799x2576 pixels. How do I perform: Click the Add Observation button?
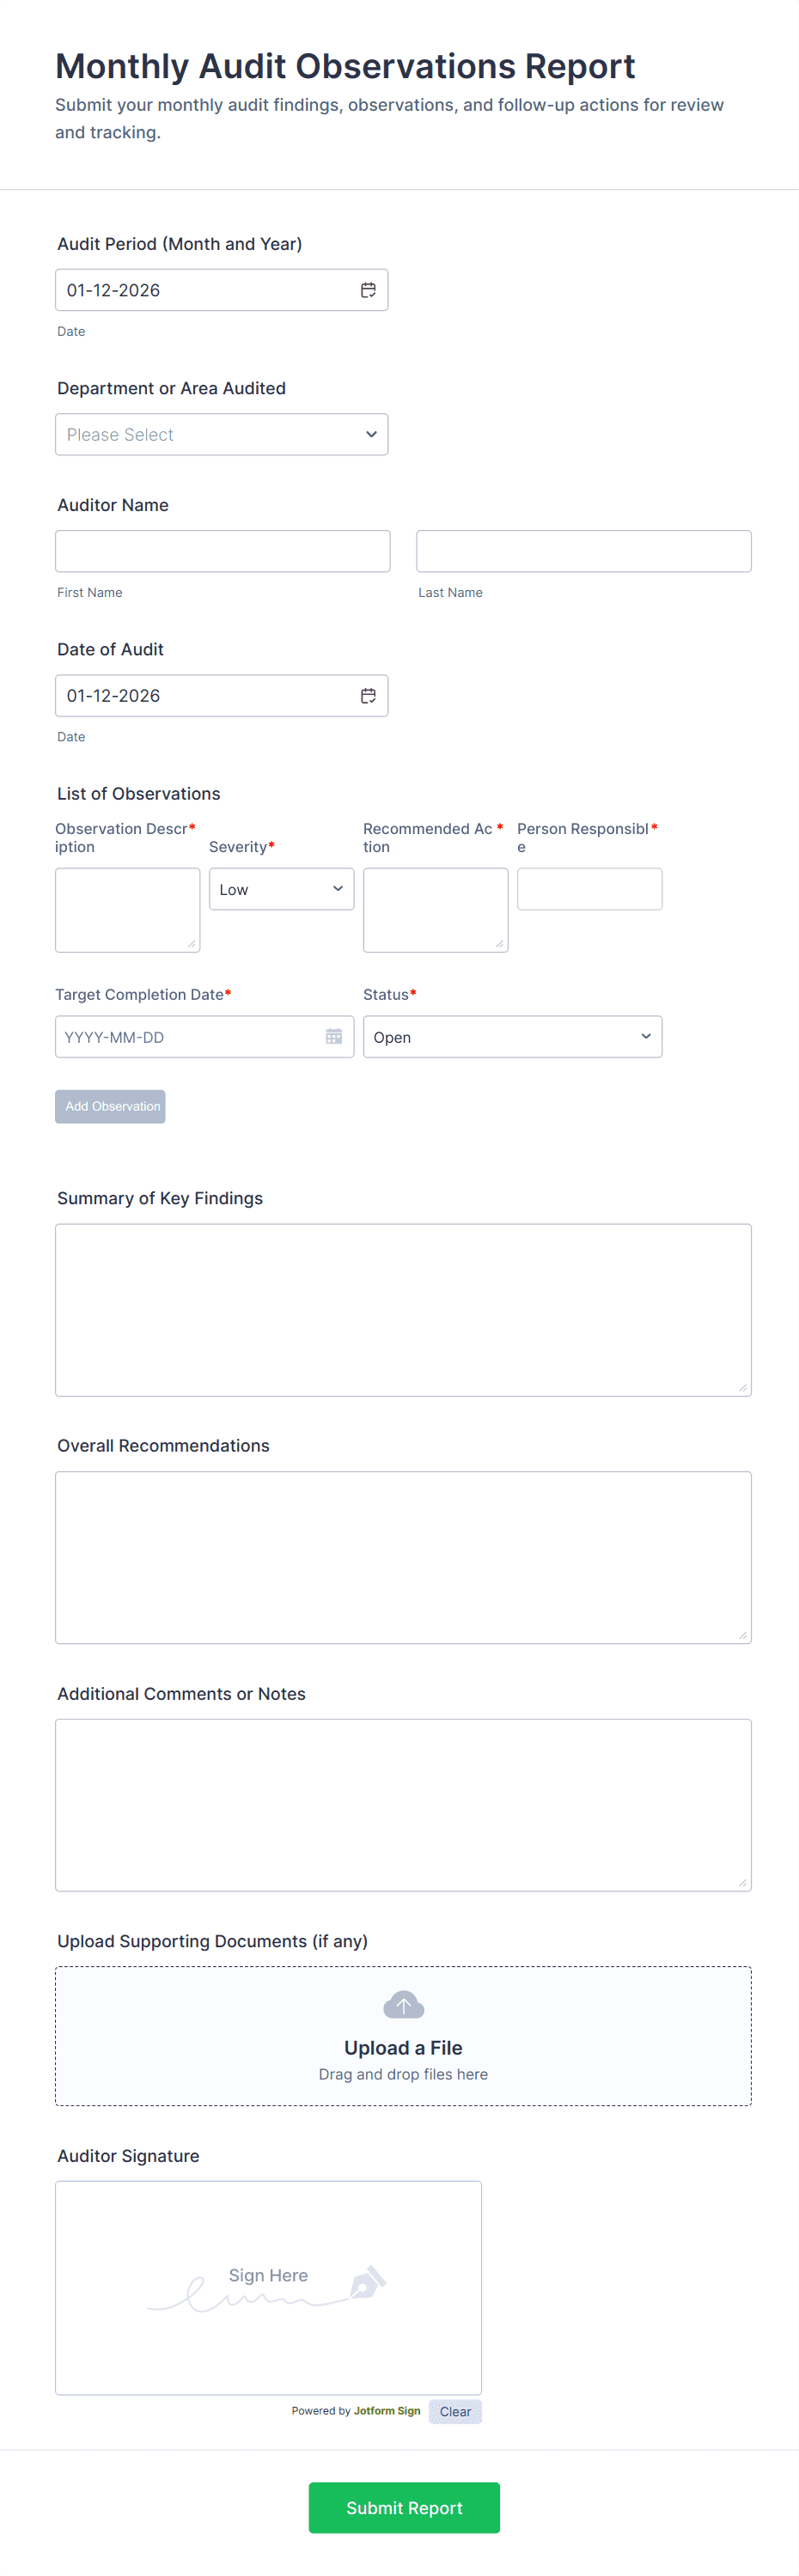click(110, 1106)
